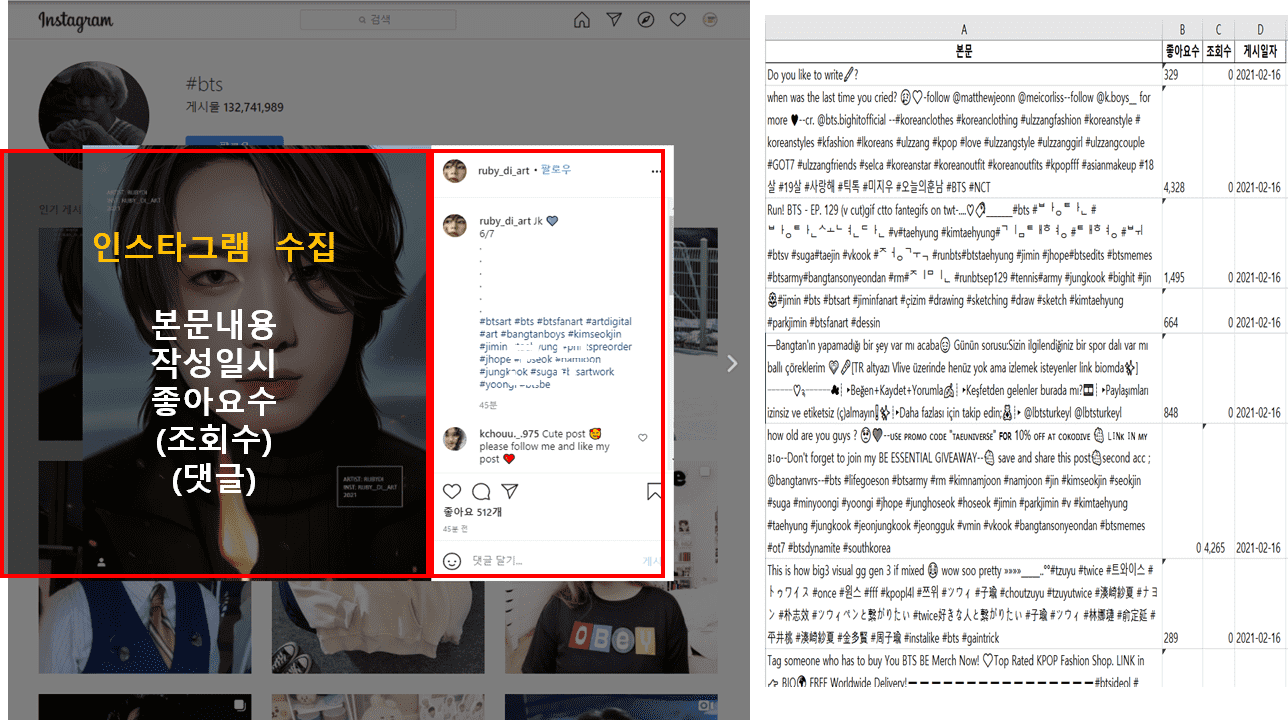Select the 'when was the last time you cried' cell
1288x720 pixels.
964,142
